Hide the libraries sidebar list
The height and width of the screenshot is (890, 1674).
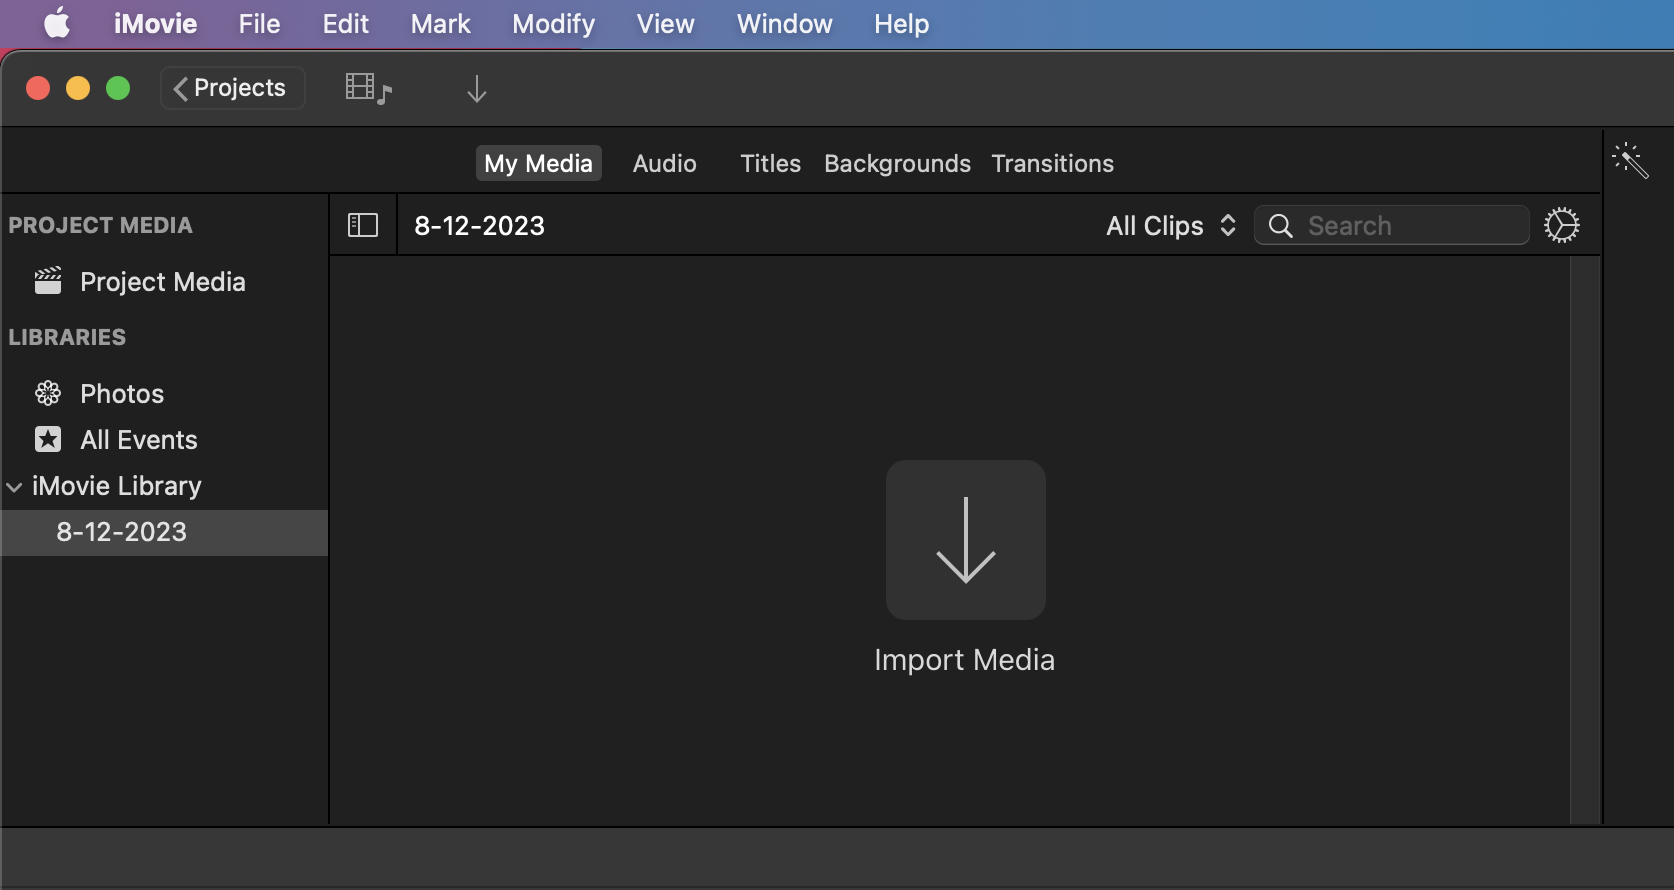[362, 225]
